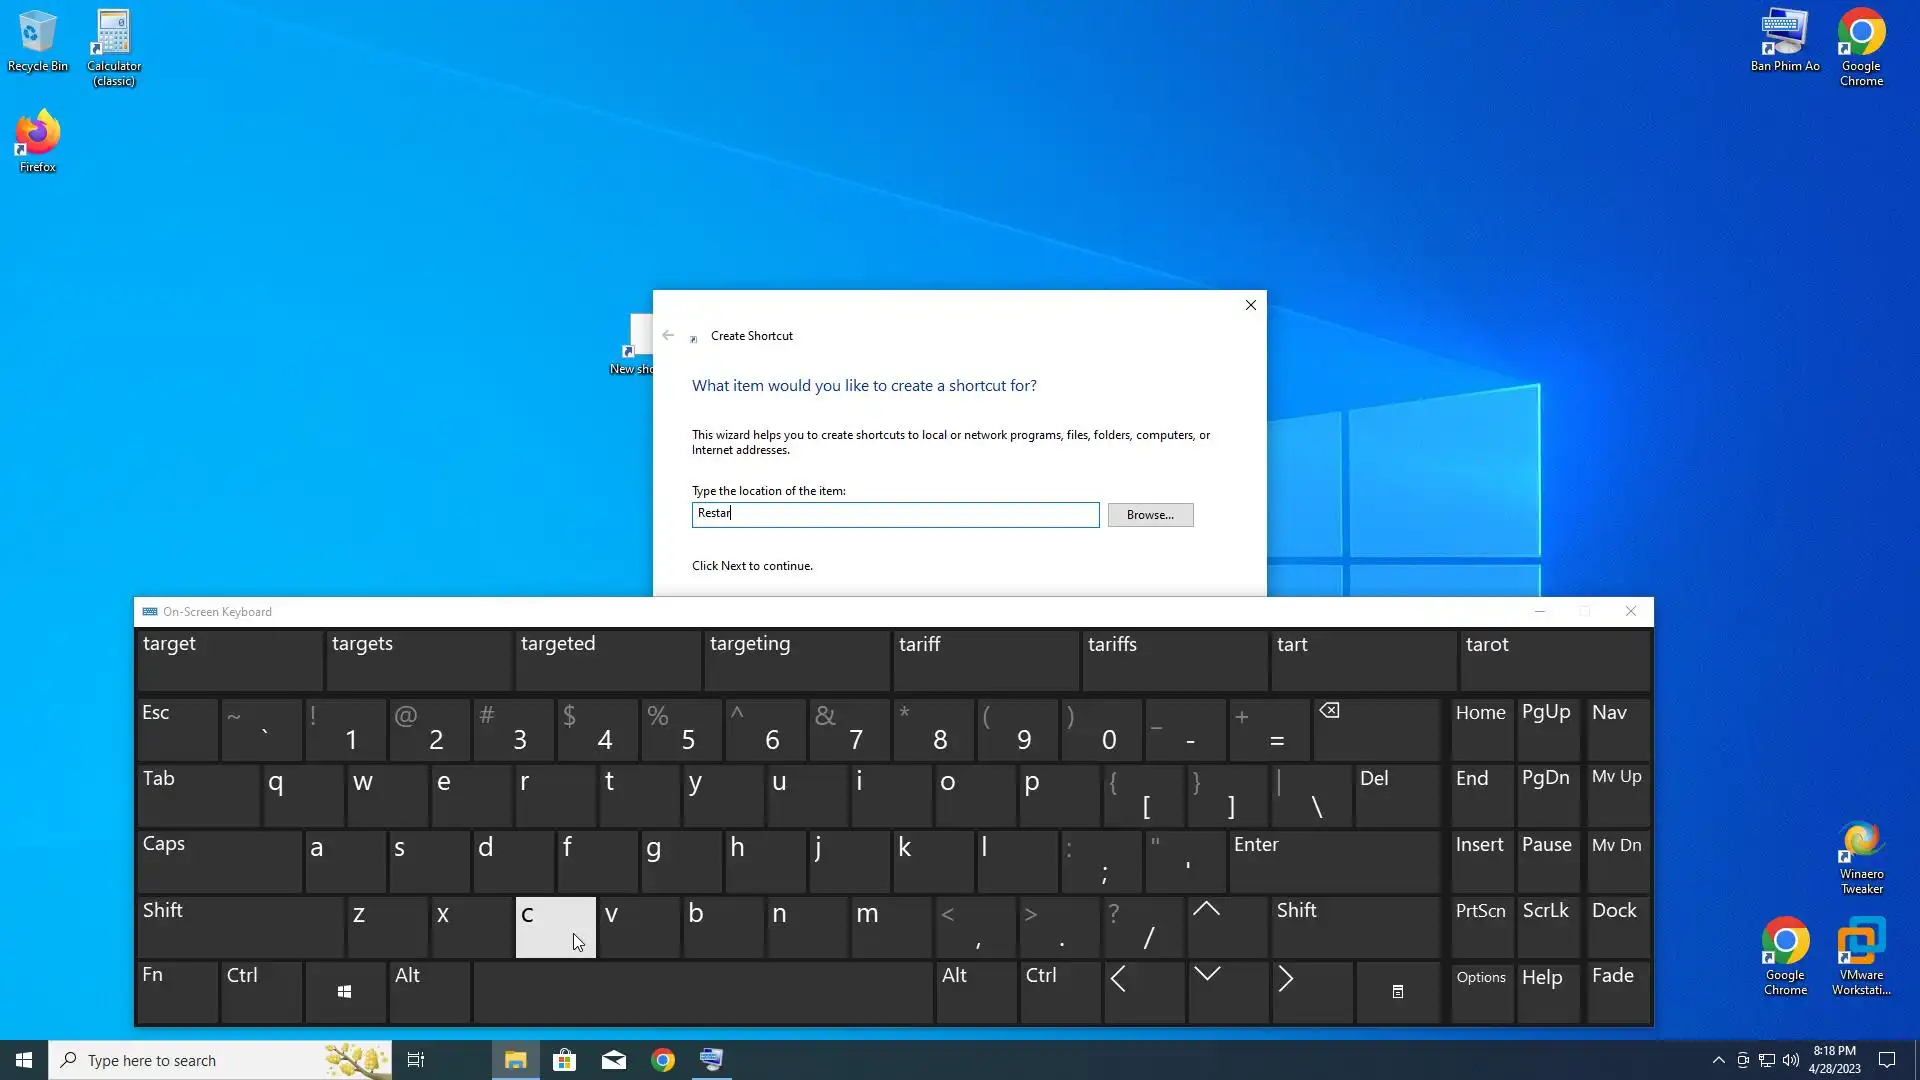Click the back arrow in Create Shortcut
Image resolution: width=1920 pixels, height=1080 pixels.
click(668, 336)
